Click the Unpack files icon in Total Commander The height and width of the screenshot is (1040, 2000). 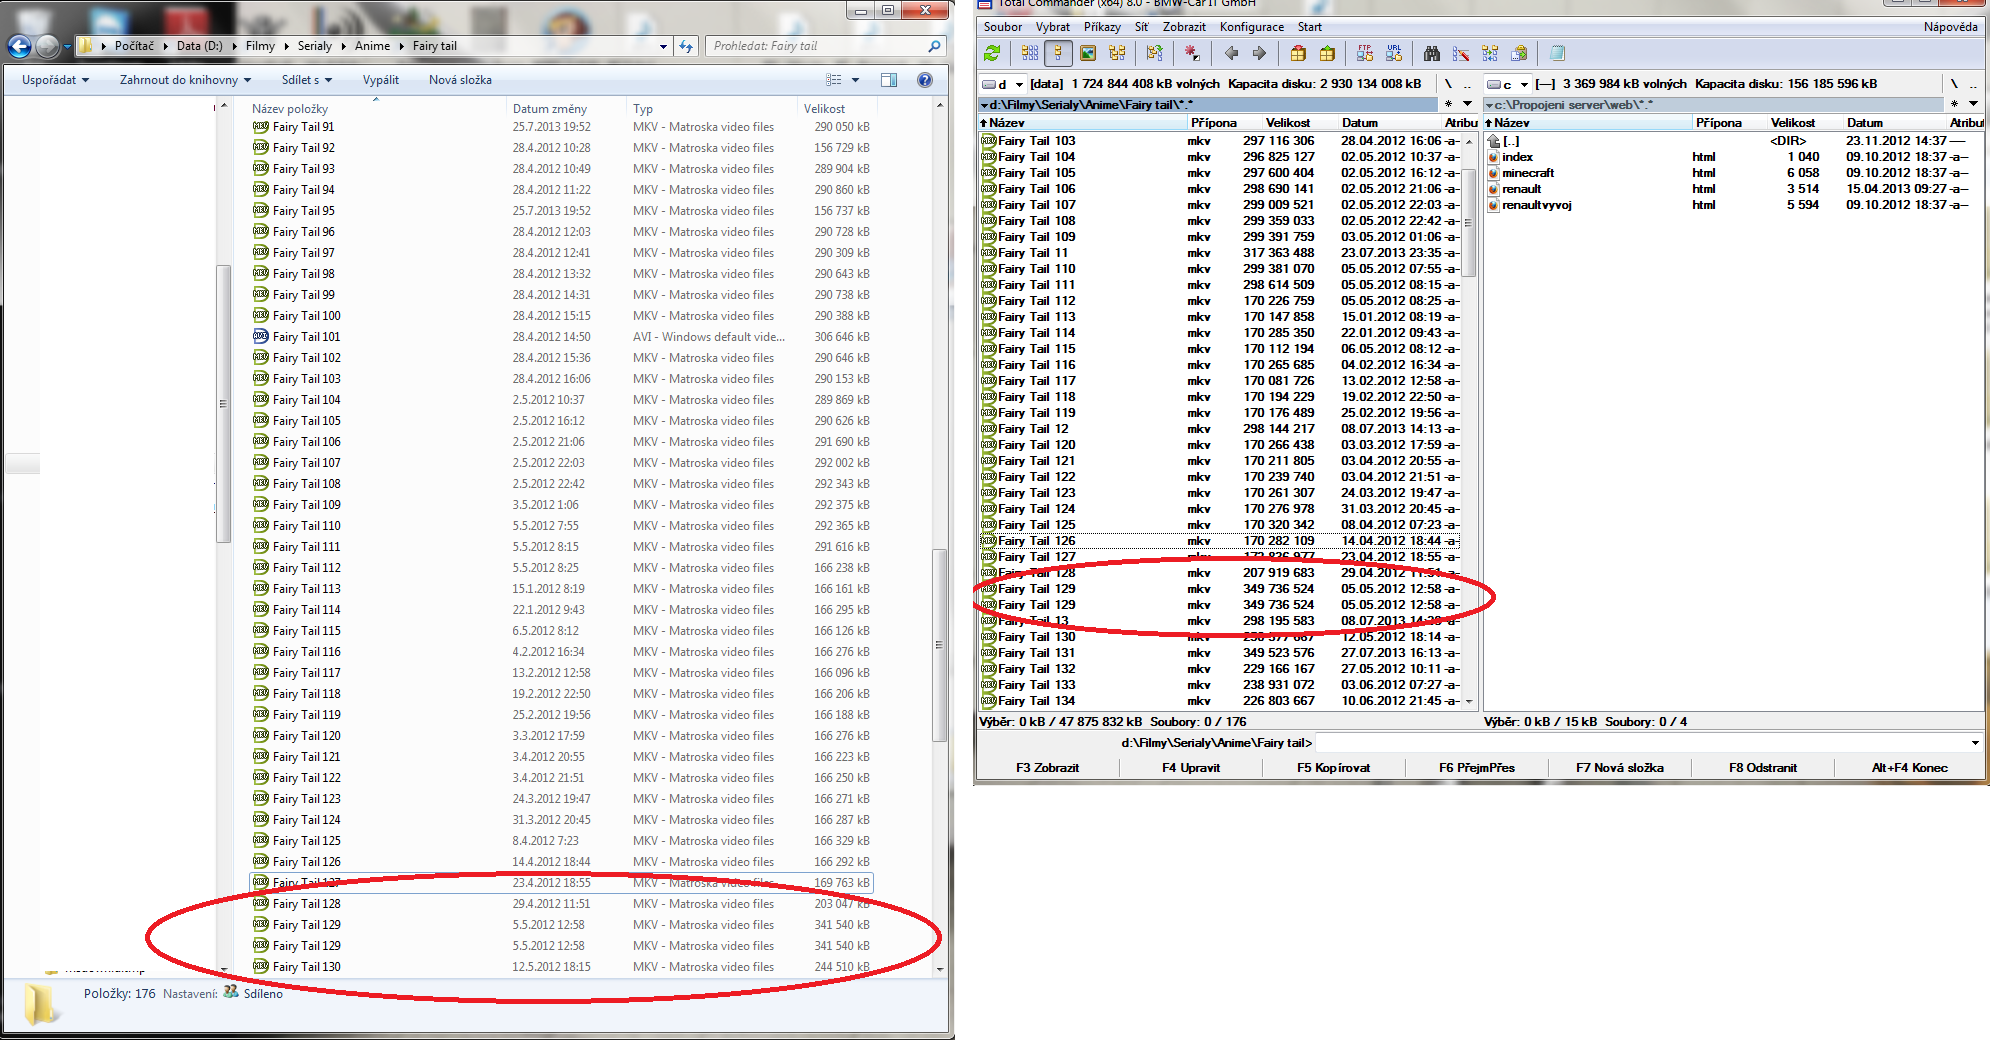tap(1327, 54)
